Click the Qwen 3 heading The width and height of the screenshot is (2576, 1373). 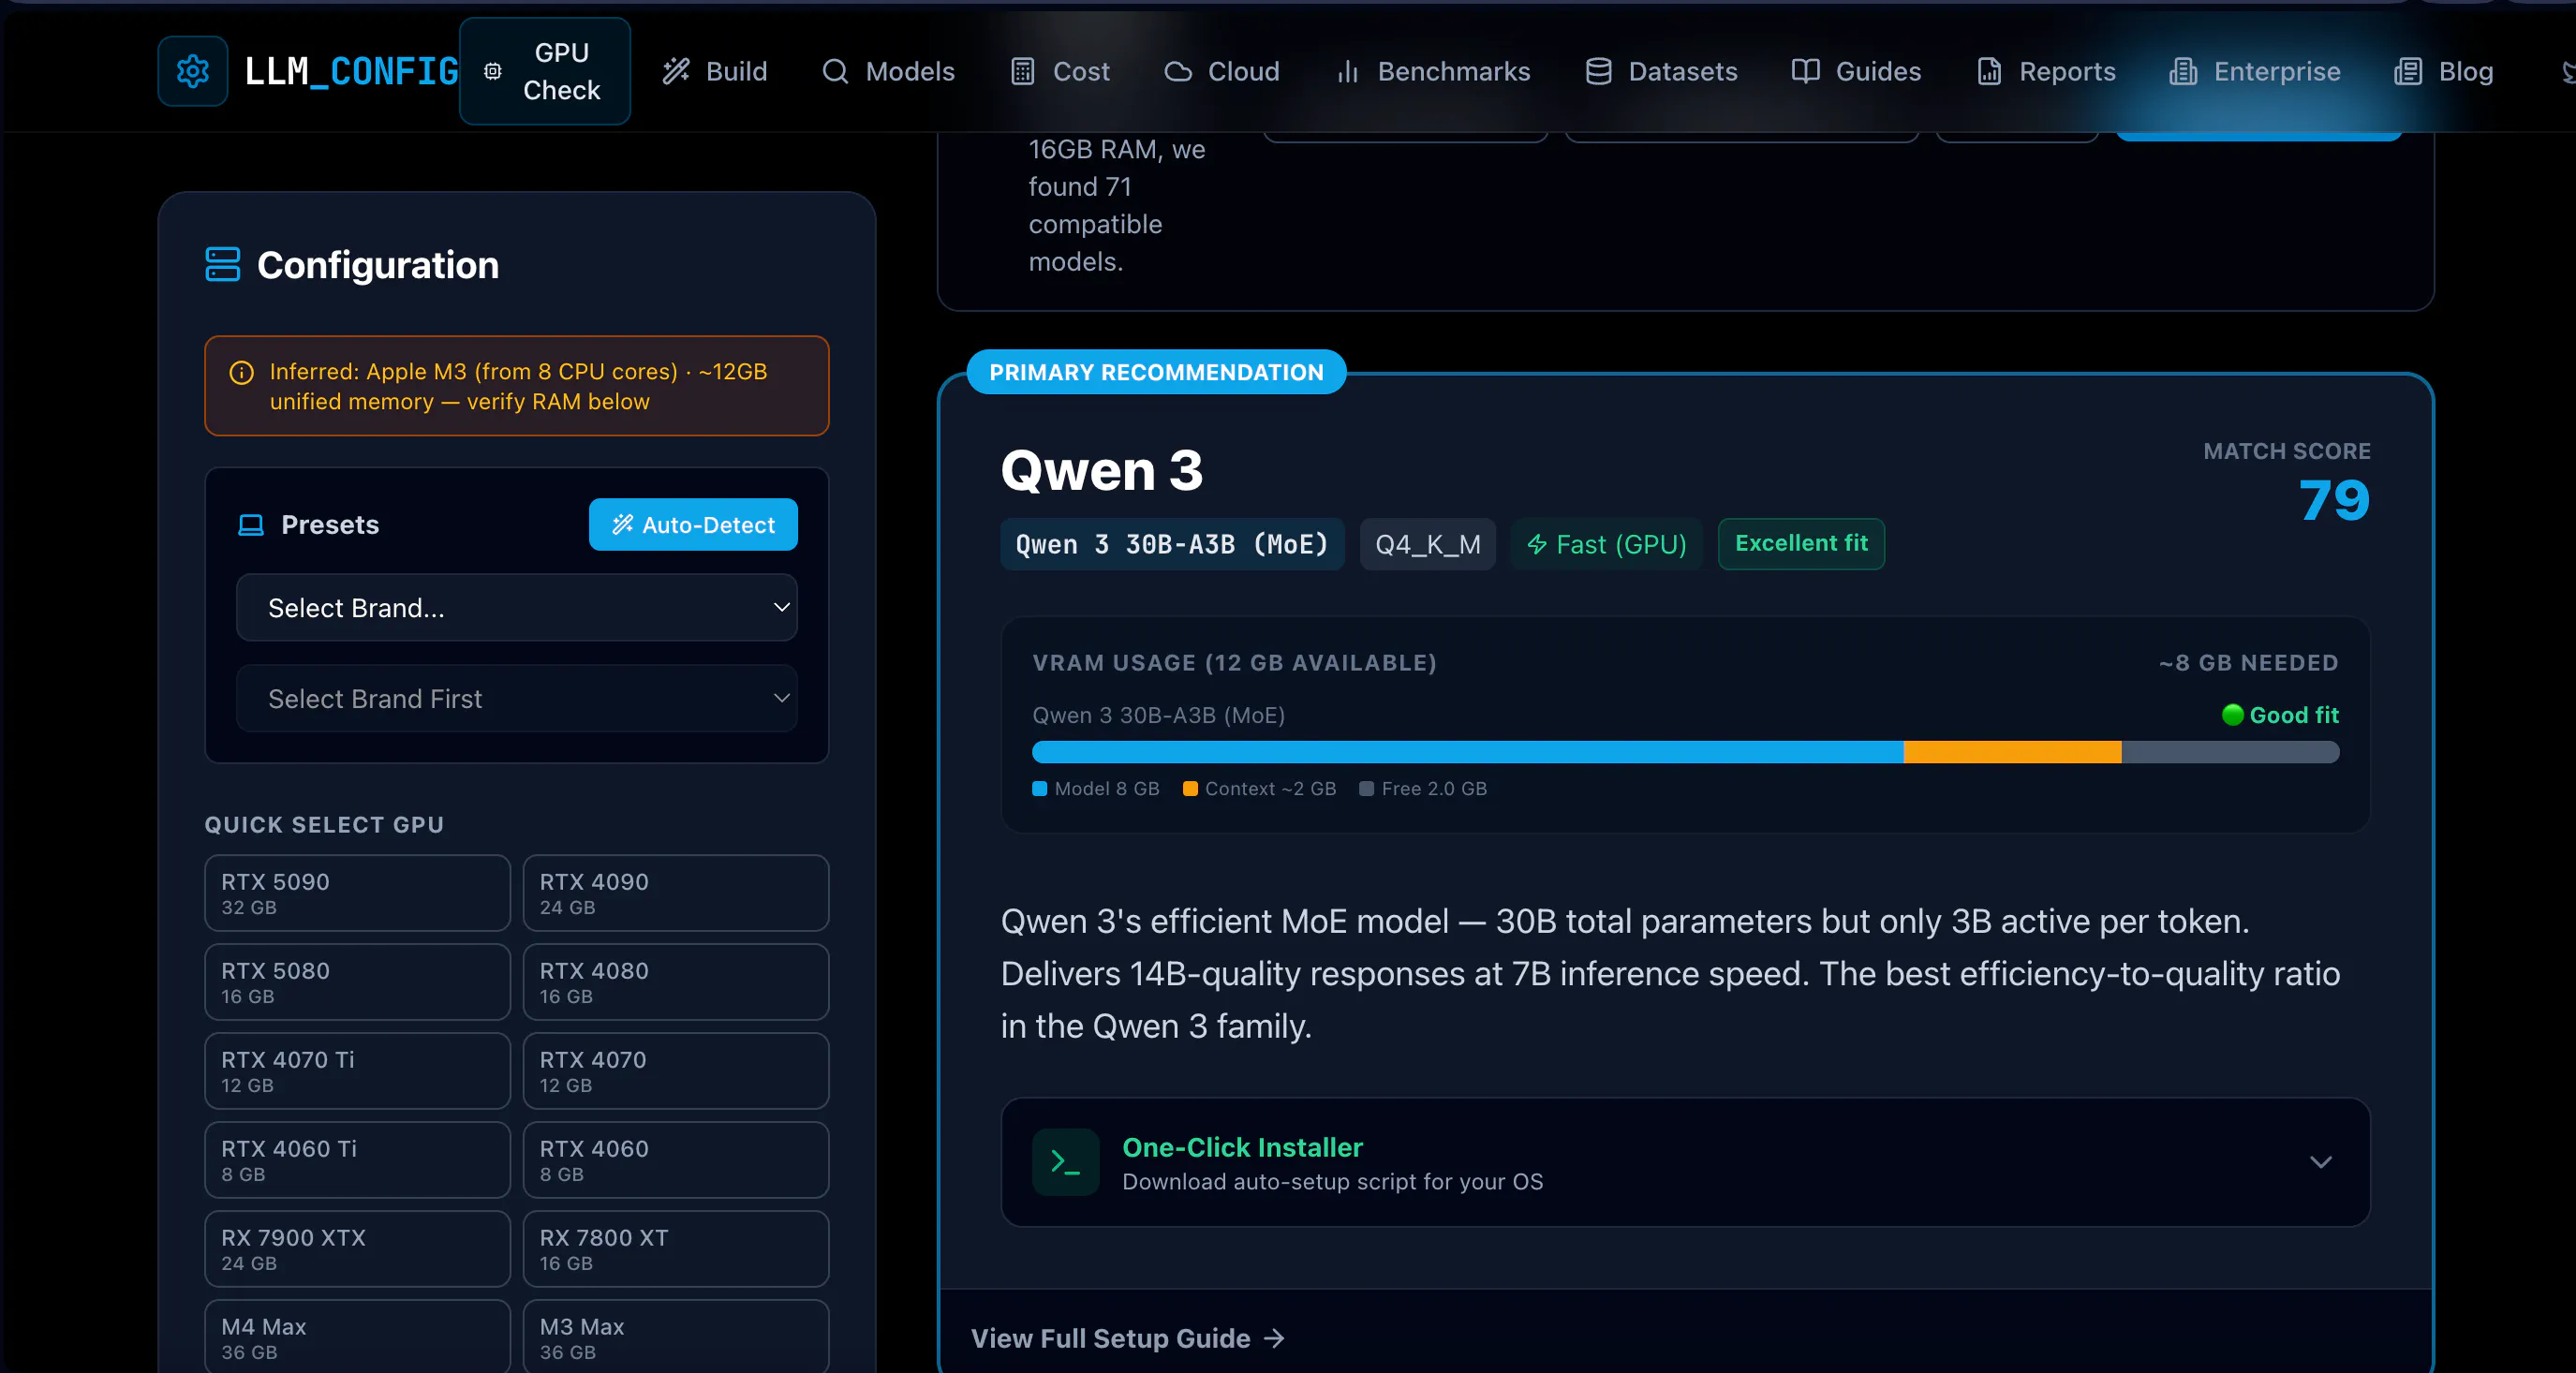[1101, 470]
